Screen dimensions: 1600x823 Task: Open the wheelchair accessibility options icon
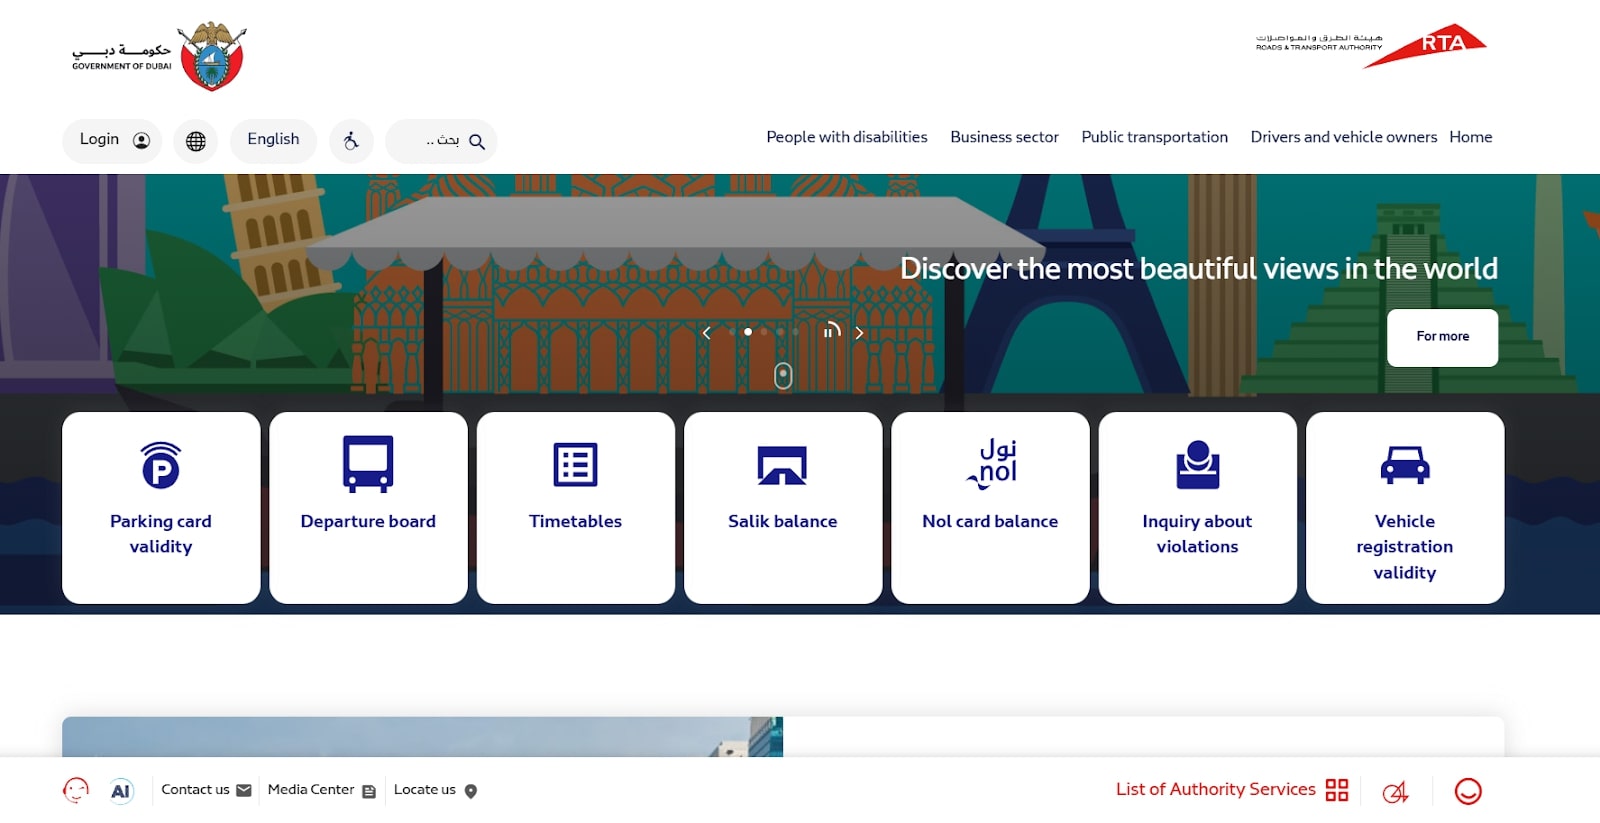tap(351, 141)
